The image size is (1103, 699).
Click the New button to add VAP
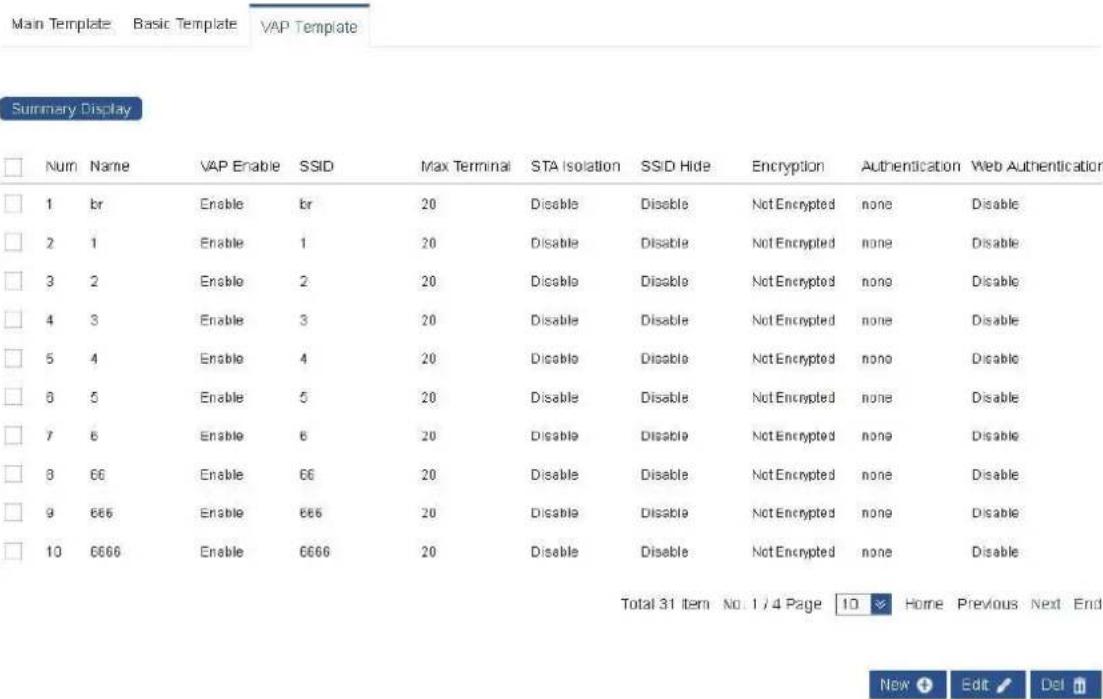pyautogui.click(x=907, y=685)
